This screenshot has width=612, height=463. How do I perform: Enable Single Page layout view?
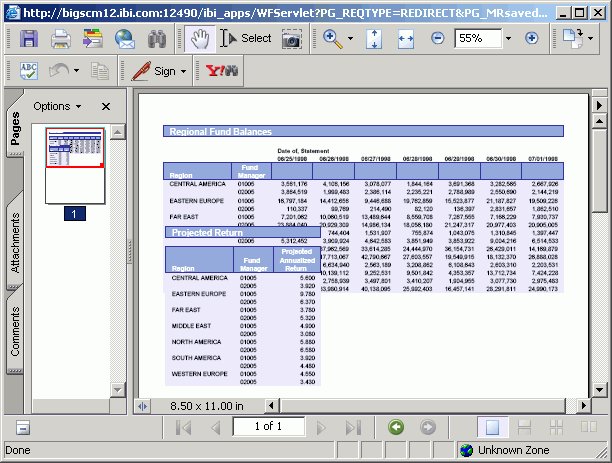click(491, 427)
